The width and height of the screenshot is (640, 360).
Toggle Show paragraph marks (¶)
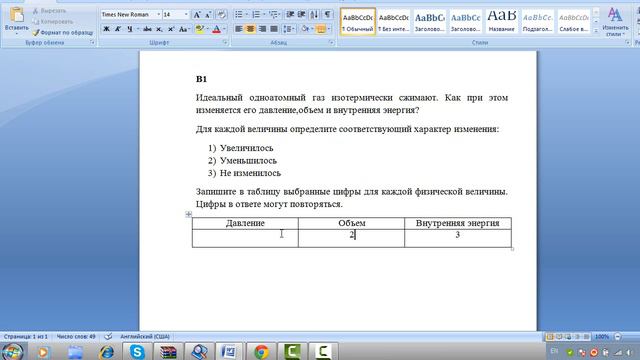click(x=327, y=15)
